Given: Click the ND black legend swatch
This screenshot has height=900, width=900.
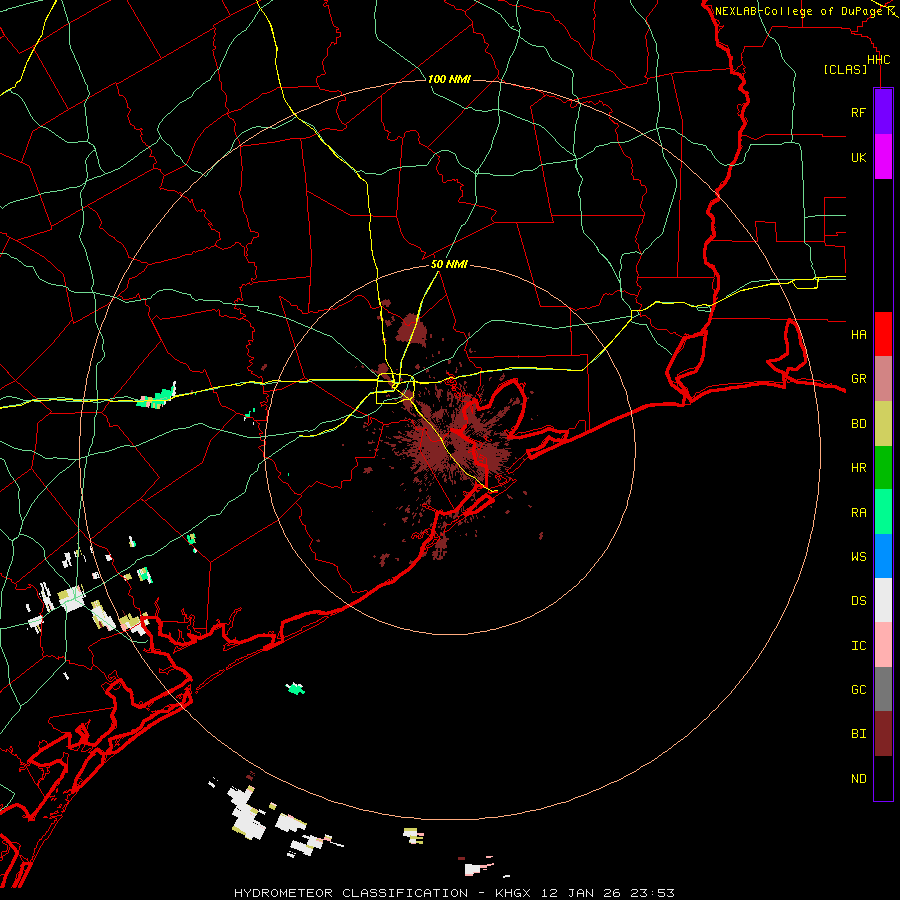Looking at the screenshot, I should point(883,778).
